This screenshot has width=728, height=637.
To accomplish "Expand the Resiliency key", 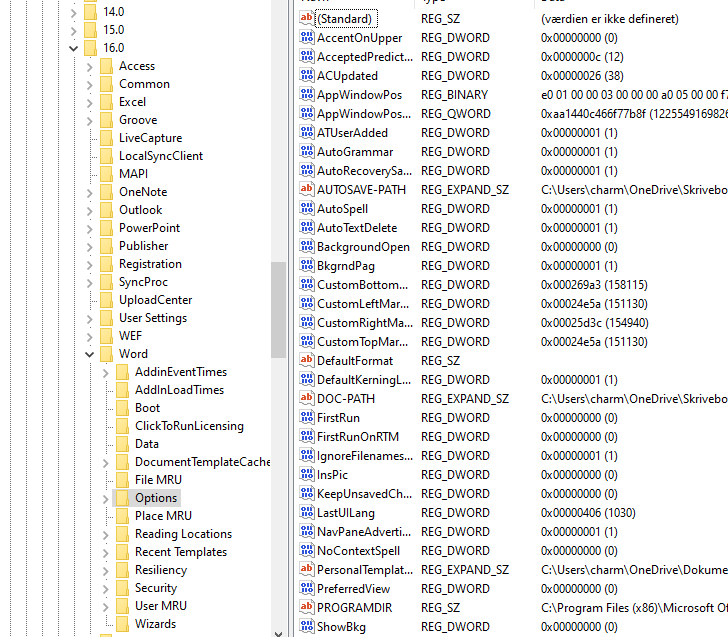I will click(106, 571).
